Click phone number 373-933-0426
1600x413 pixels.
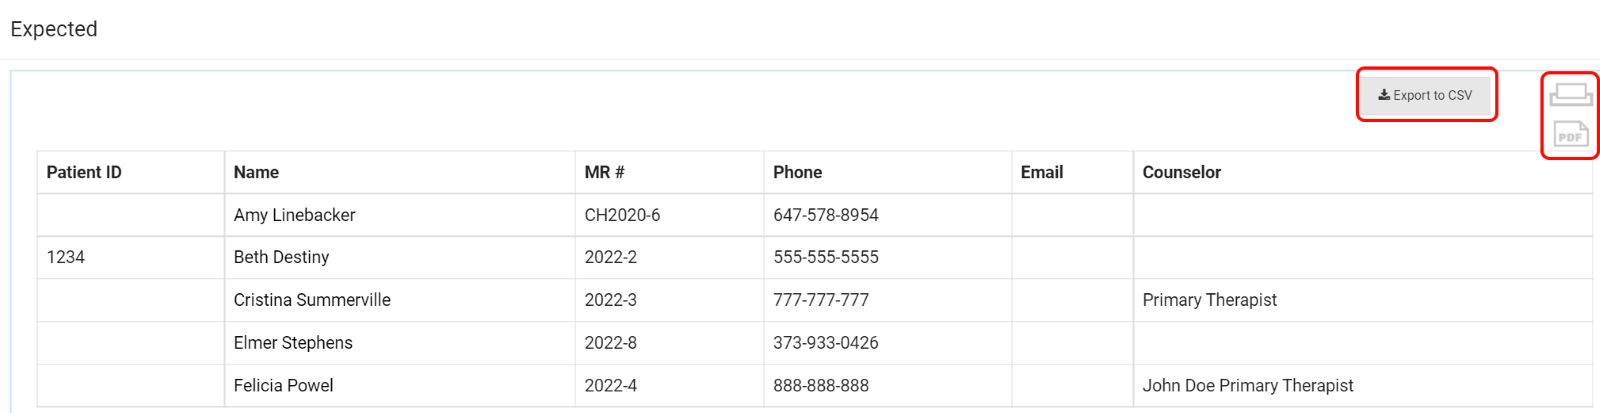825,343
